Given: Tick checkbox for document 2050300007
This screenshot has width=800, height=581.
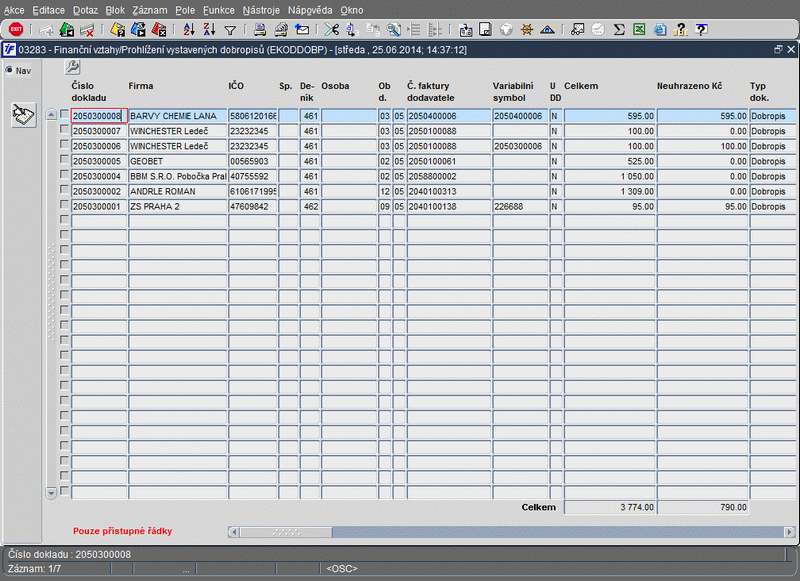Looking at the screenshot, I should point(64,130).
